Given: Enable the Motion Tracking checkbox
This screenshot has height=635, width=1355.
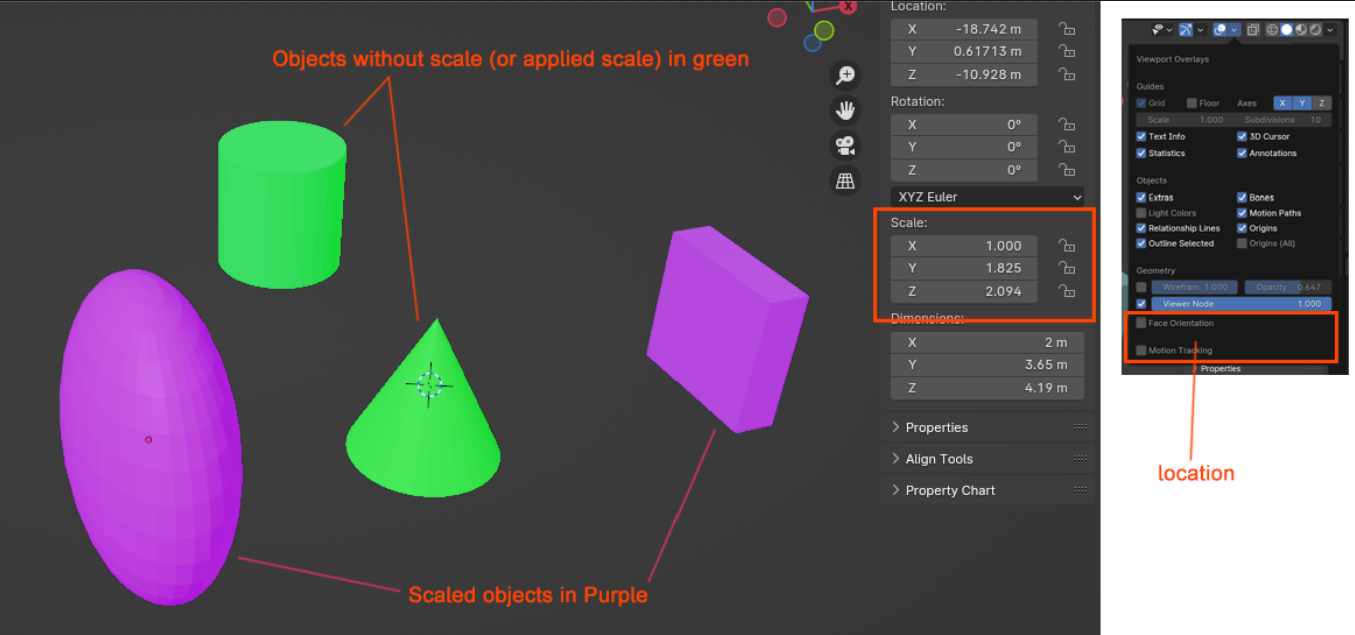Looking at the screenshot, I should coord(1141,350).
